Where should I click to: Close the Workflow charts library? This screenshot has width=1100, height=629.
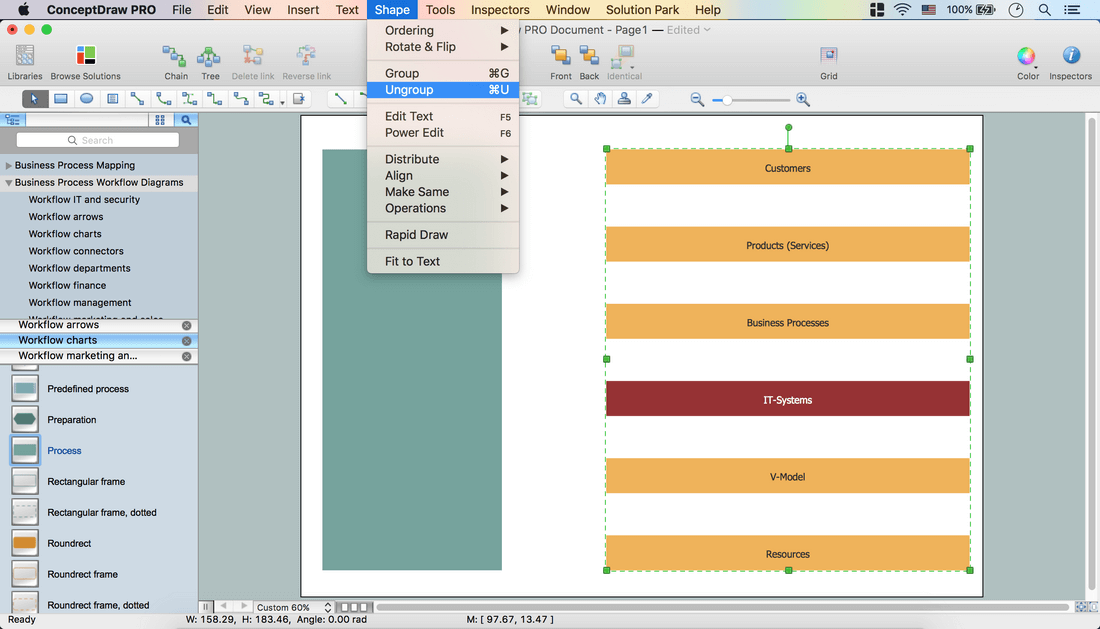[187, 341]
